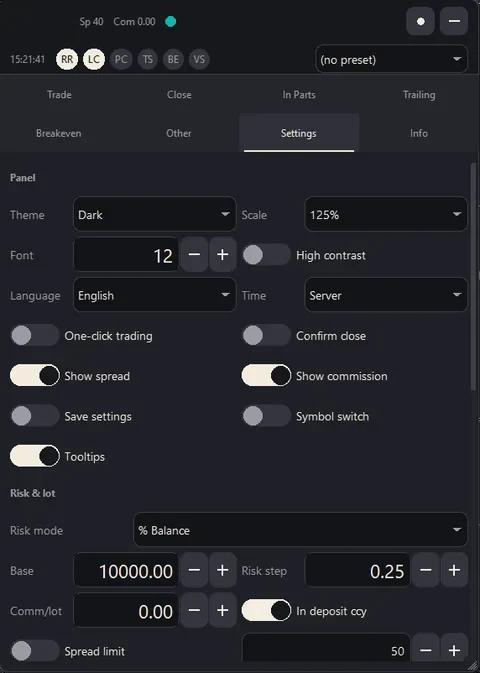Enable One-click trading toggle
Viewport: 480px width, 673px height.
35,335
